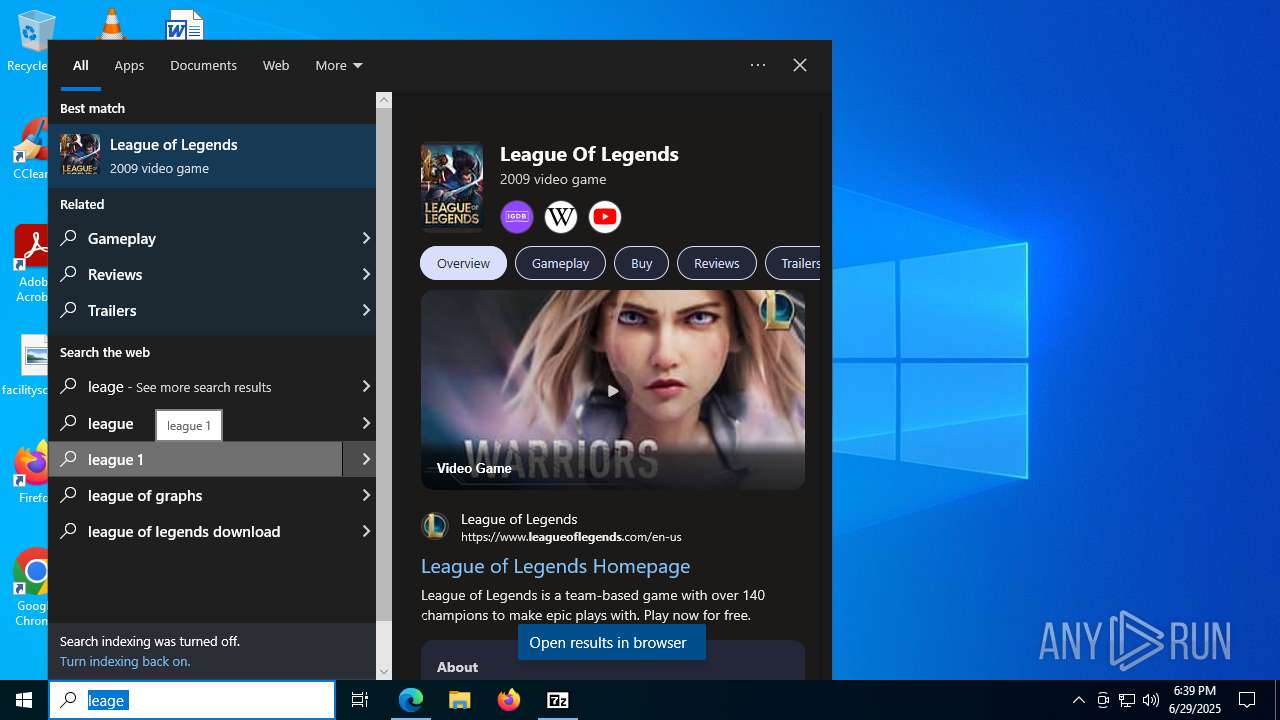Open the More dropdown in search tabs
Screen dimensions: 1280x720
point(339,65)
